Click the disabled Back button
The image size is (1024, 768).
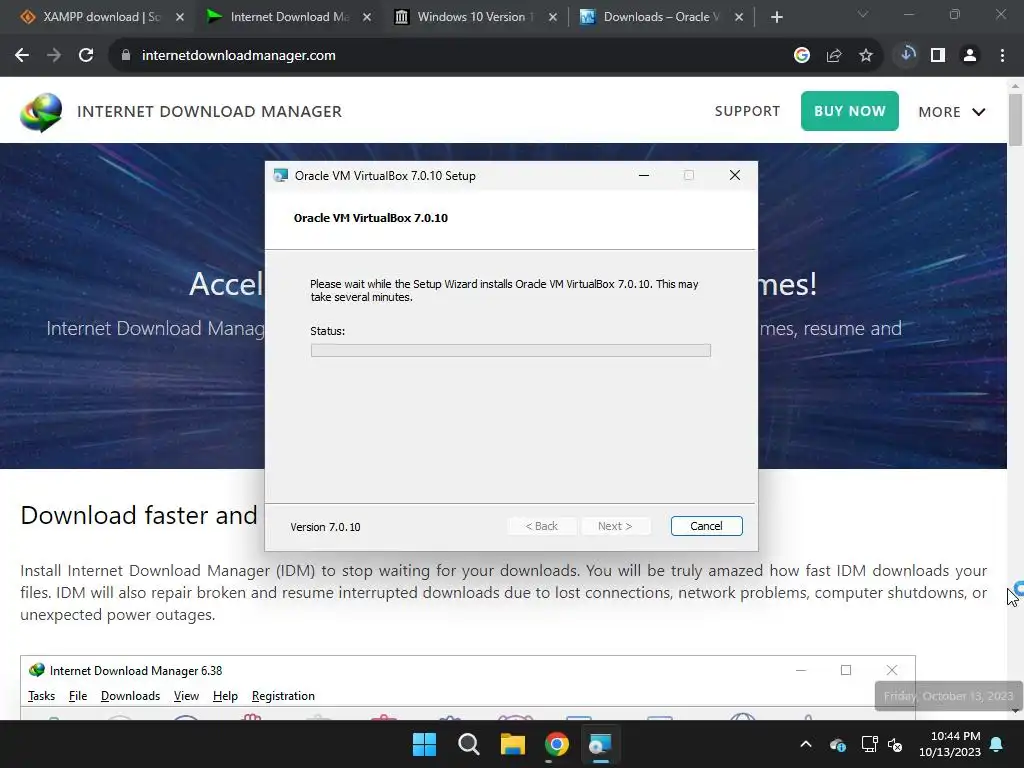(x=541, y=526)
